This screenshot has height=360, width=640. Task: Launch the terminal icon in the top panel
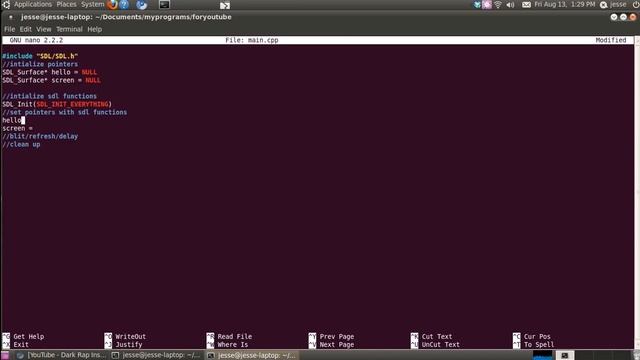coord(164,5)
